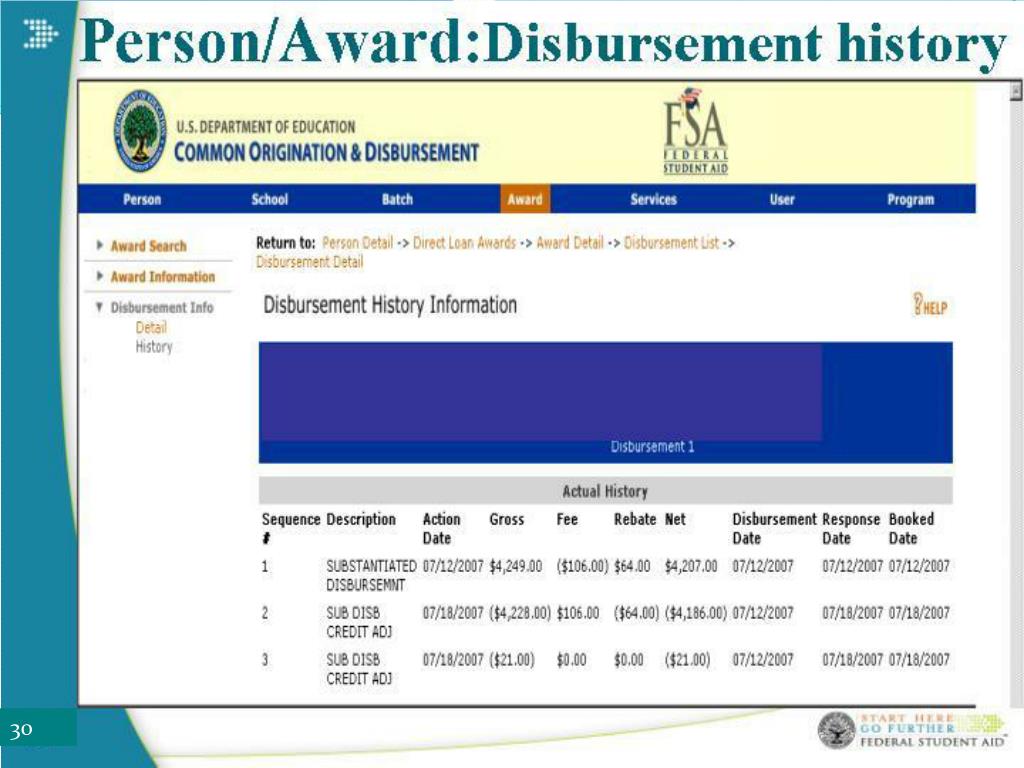
Task: Collapse the Disbursement Info arrow
Action: (99, 306)
